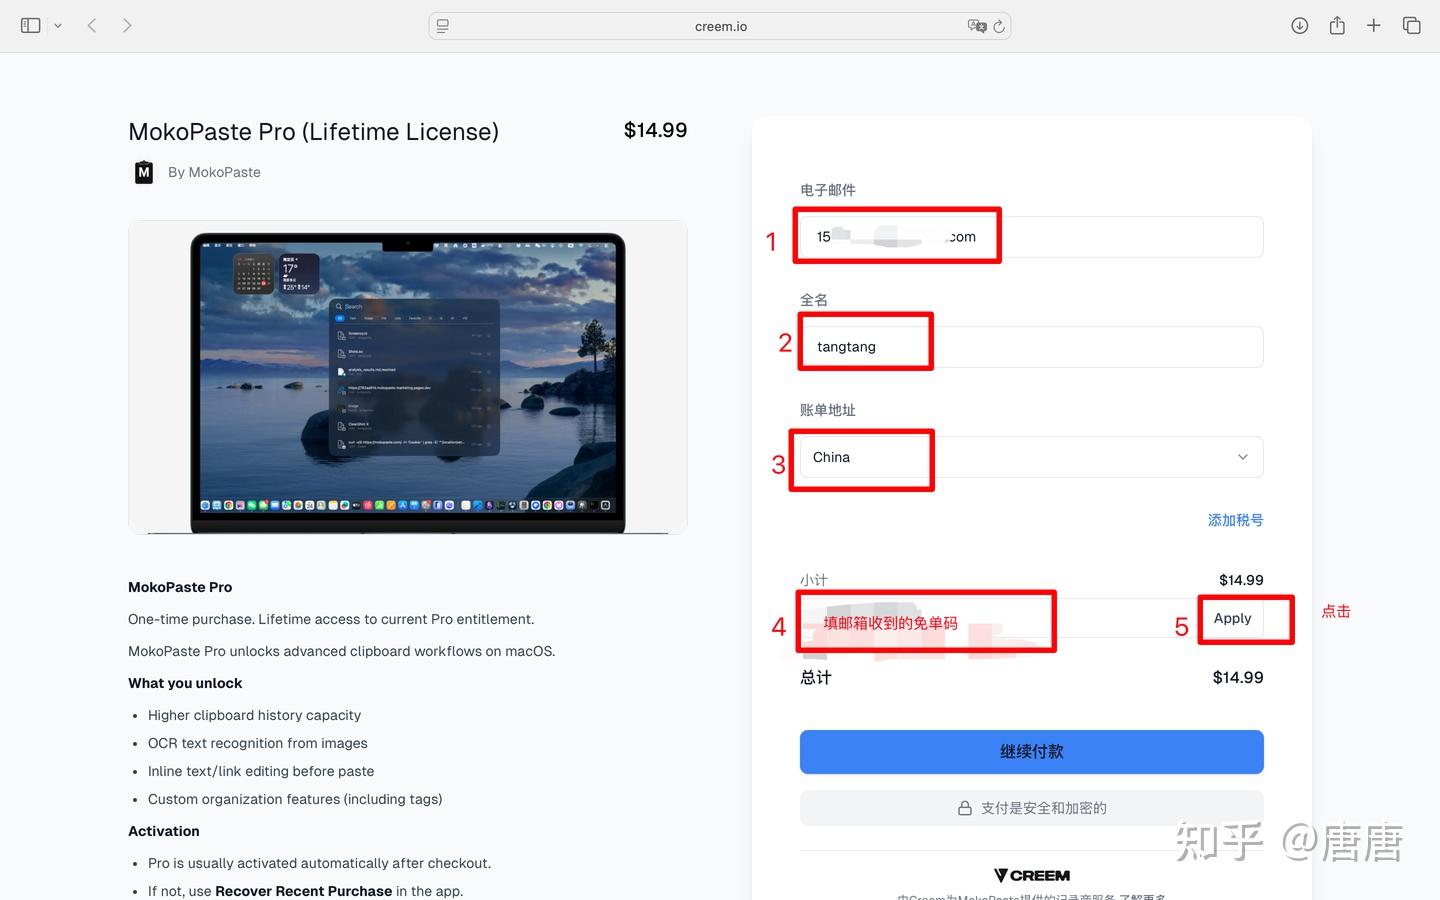Click the 总计 total label
1440x900 pixels.
point(815,677)
